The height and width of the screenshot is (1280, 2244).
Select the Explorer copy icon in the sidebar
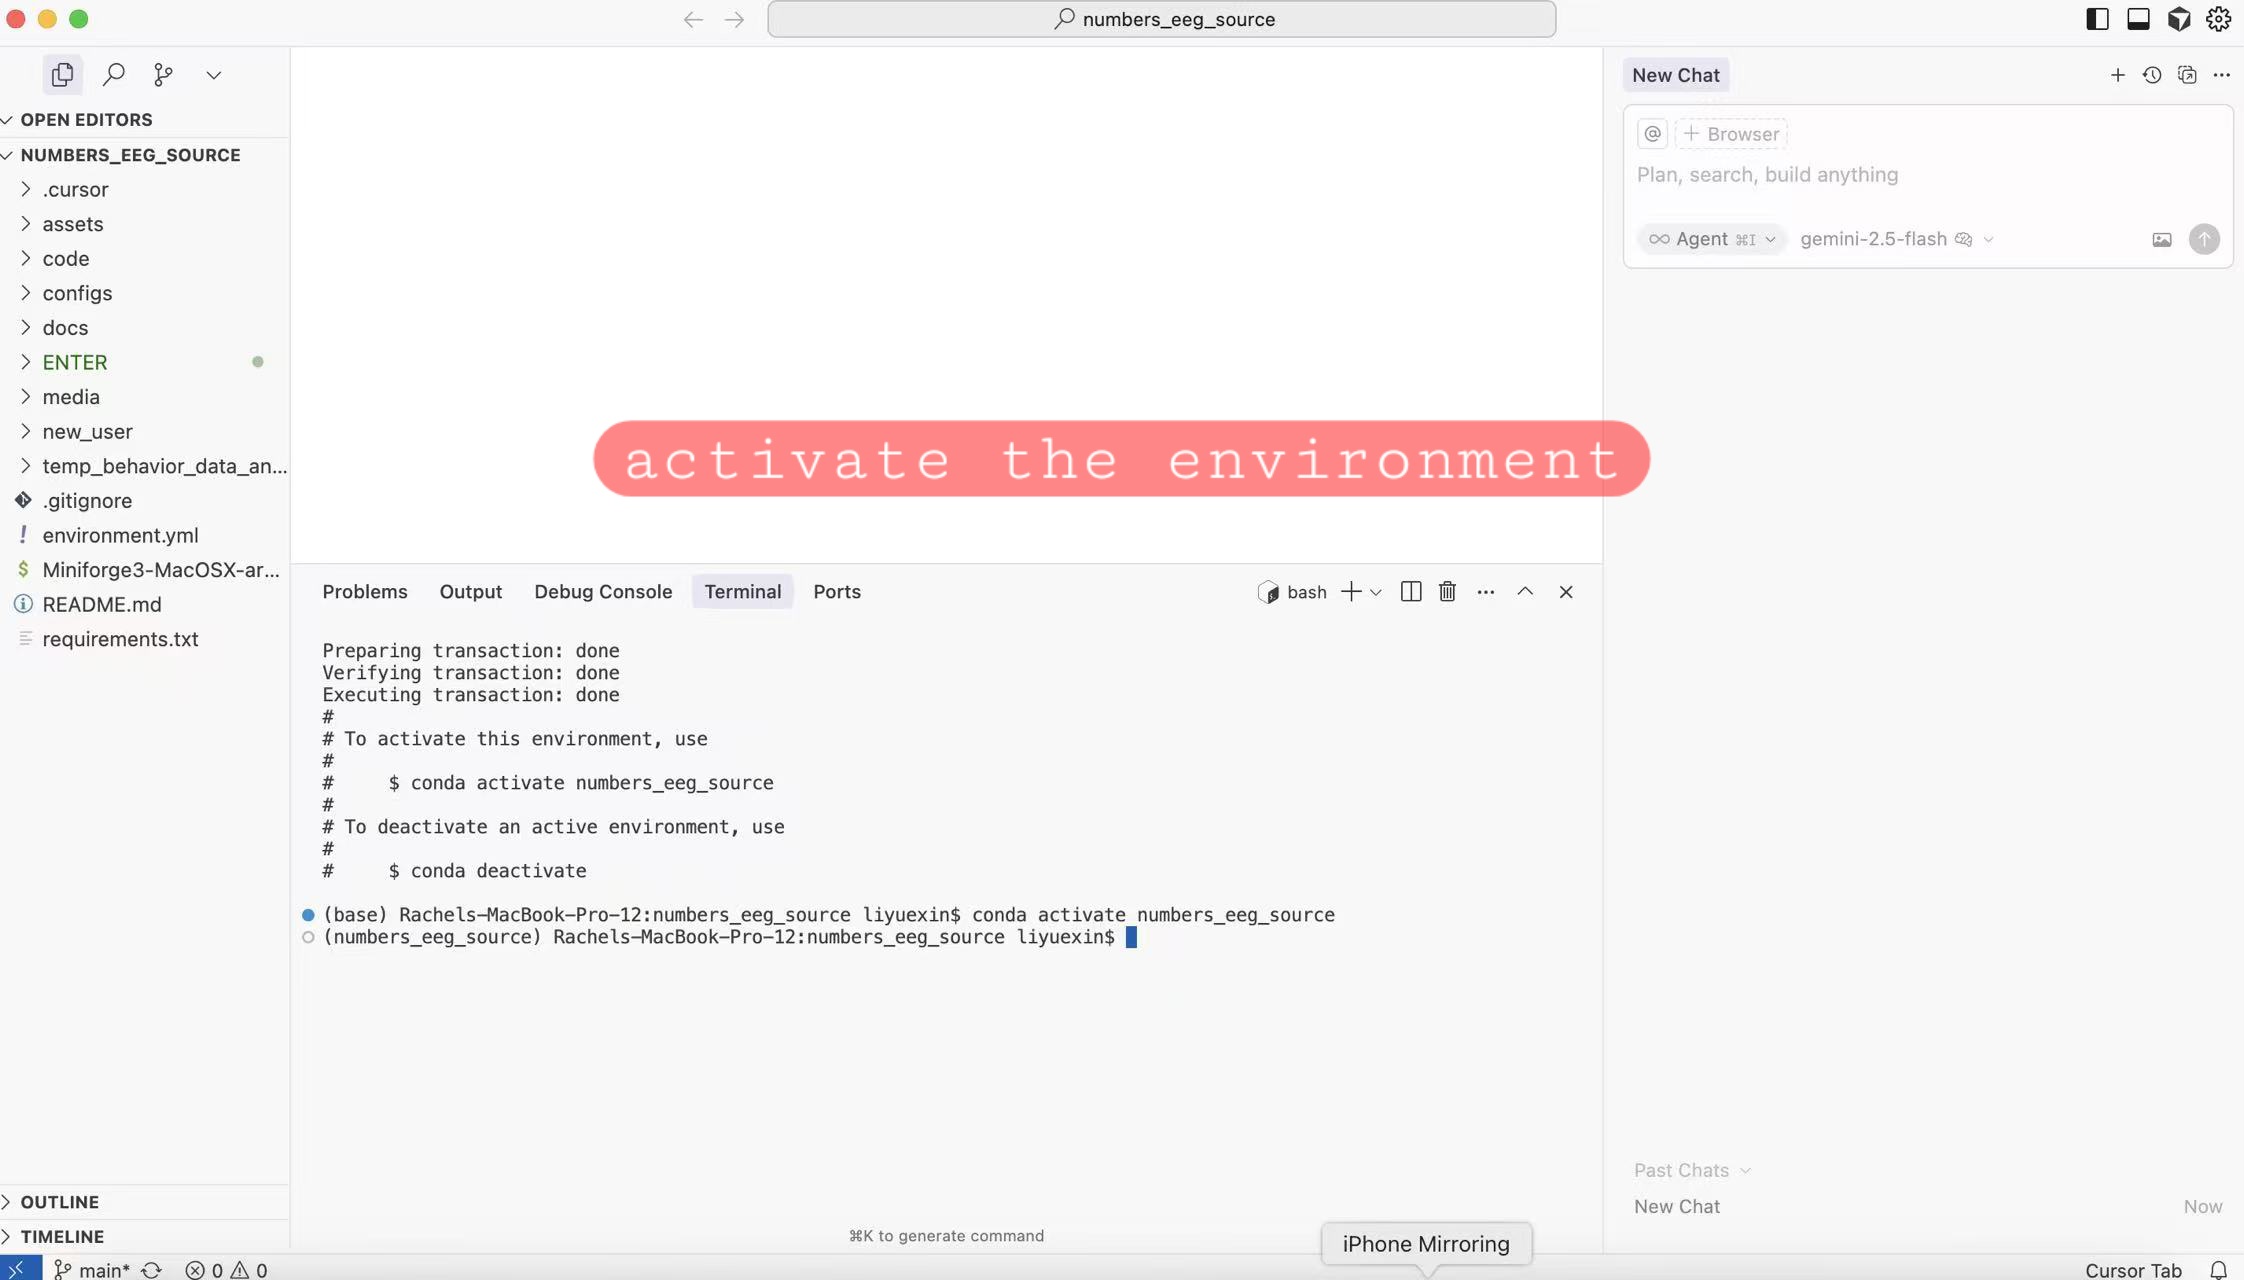[x=62, y=74]
